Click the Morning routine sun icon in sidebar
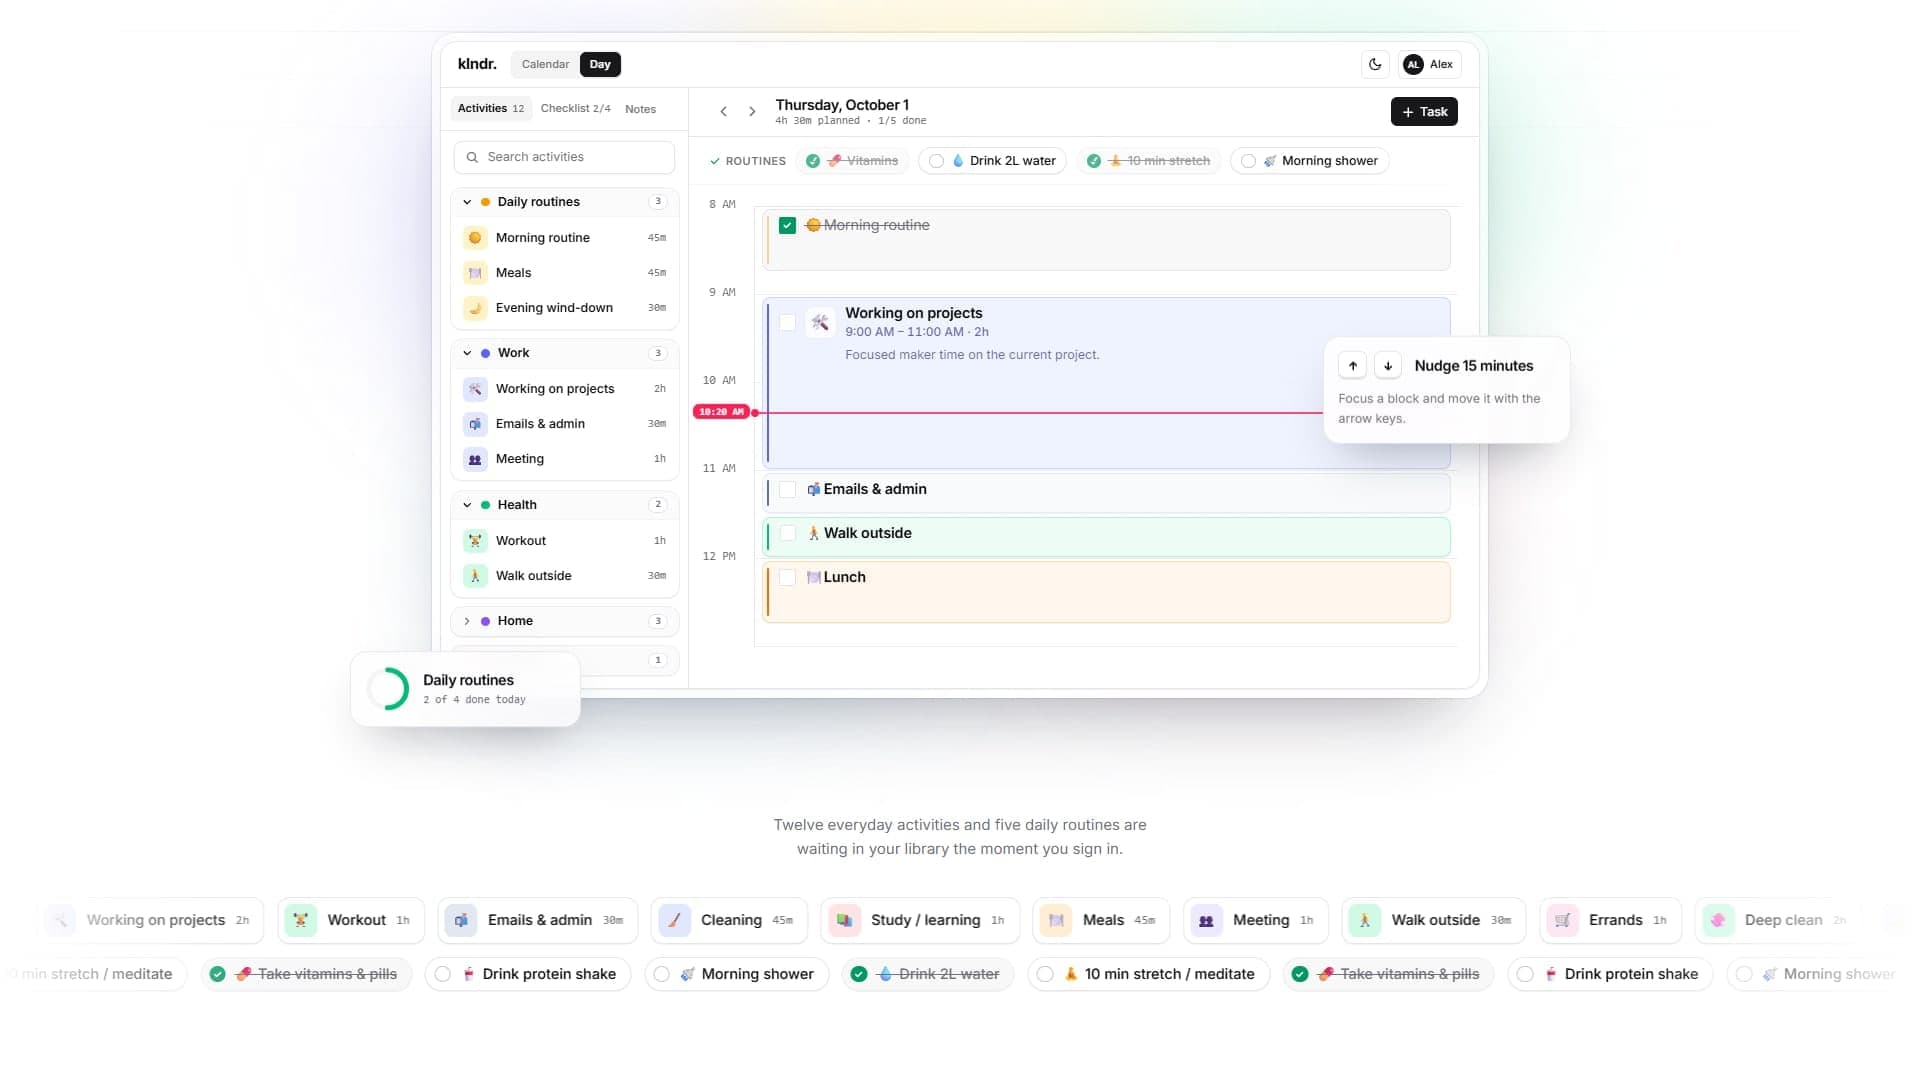The image size is (1920, 1080). click(x=475, y=238)
